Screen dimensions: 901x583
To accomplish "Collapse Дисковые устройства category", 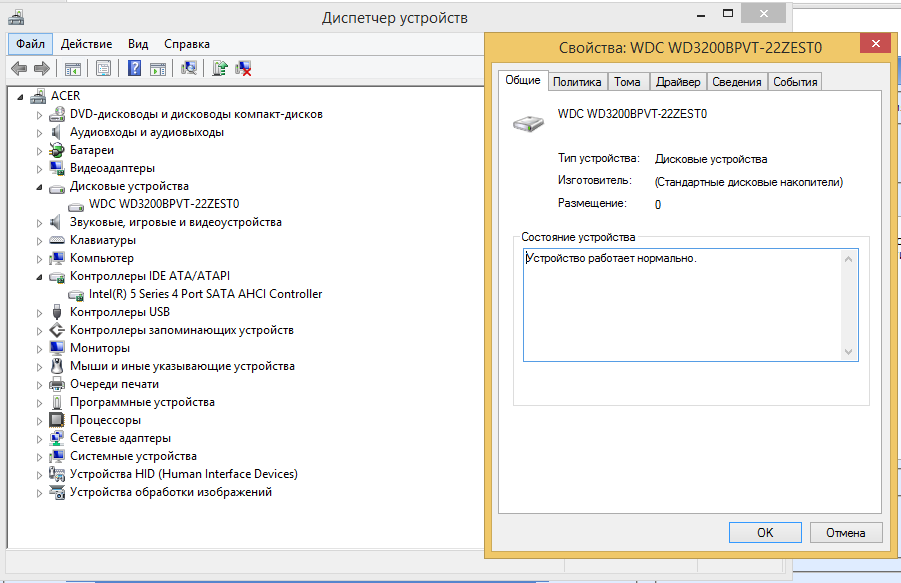I will pyautogui.click(x=39, y=187).
